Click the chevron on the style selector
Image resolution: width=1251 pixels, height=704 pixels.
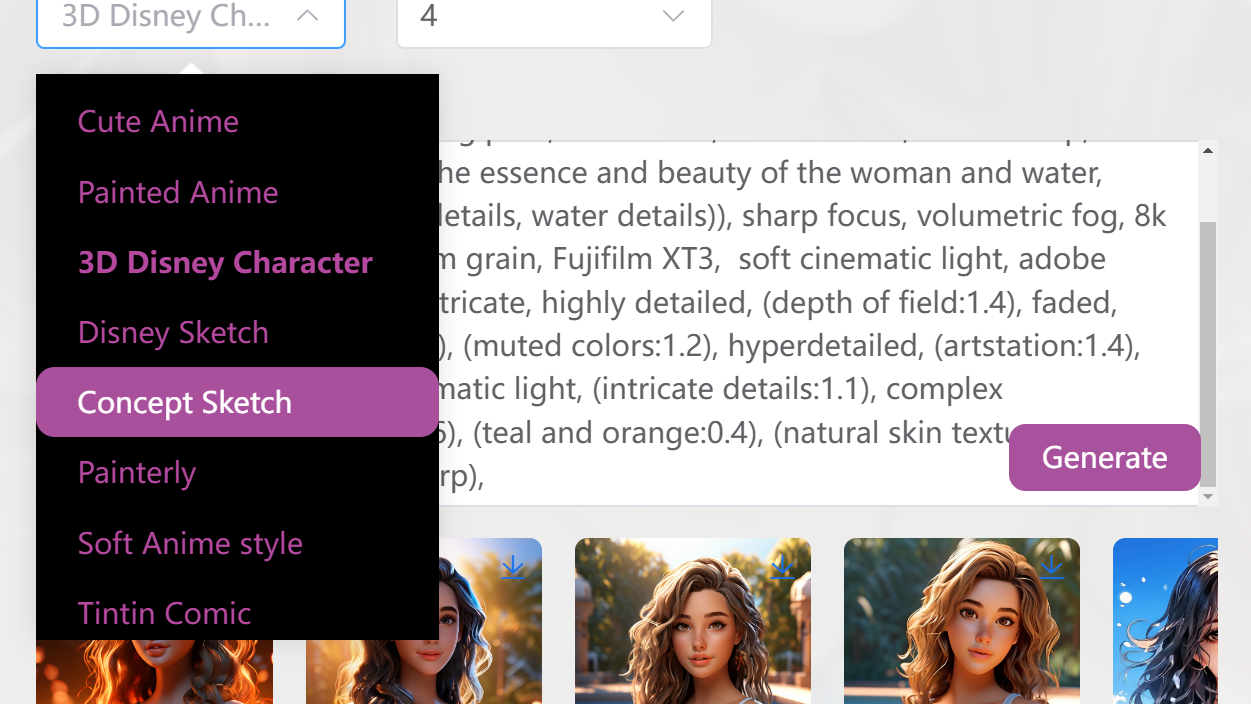308,16
